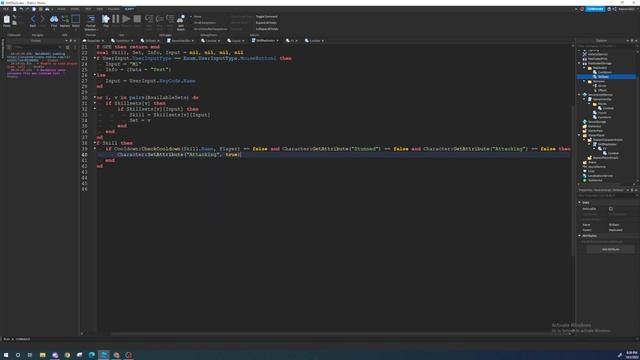640x360 pixels.
Task: Click the Paste clipboard icon
Action: [7, 19]
